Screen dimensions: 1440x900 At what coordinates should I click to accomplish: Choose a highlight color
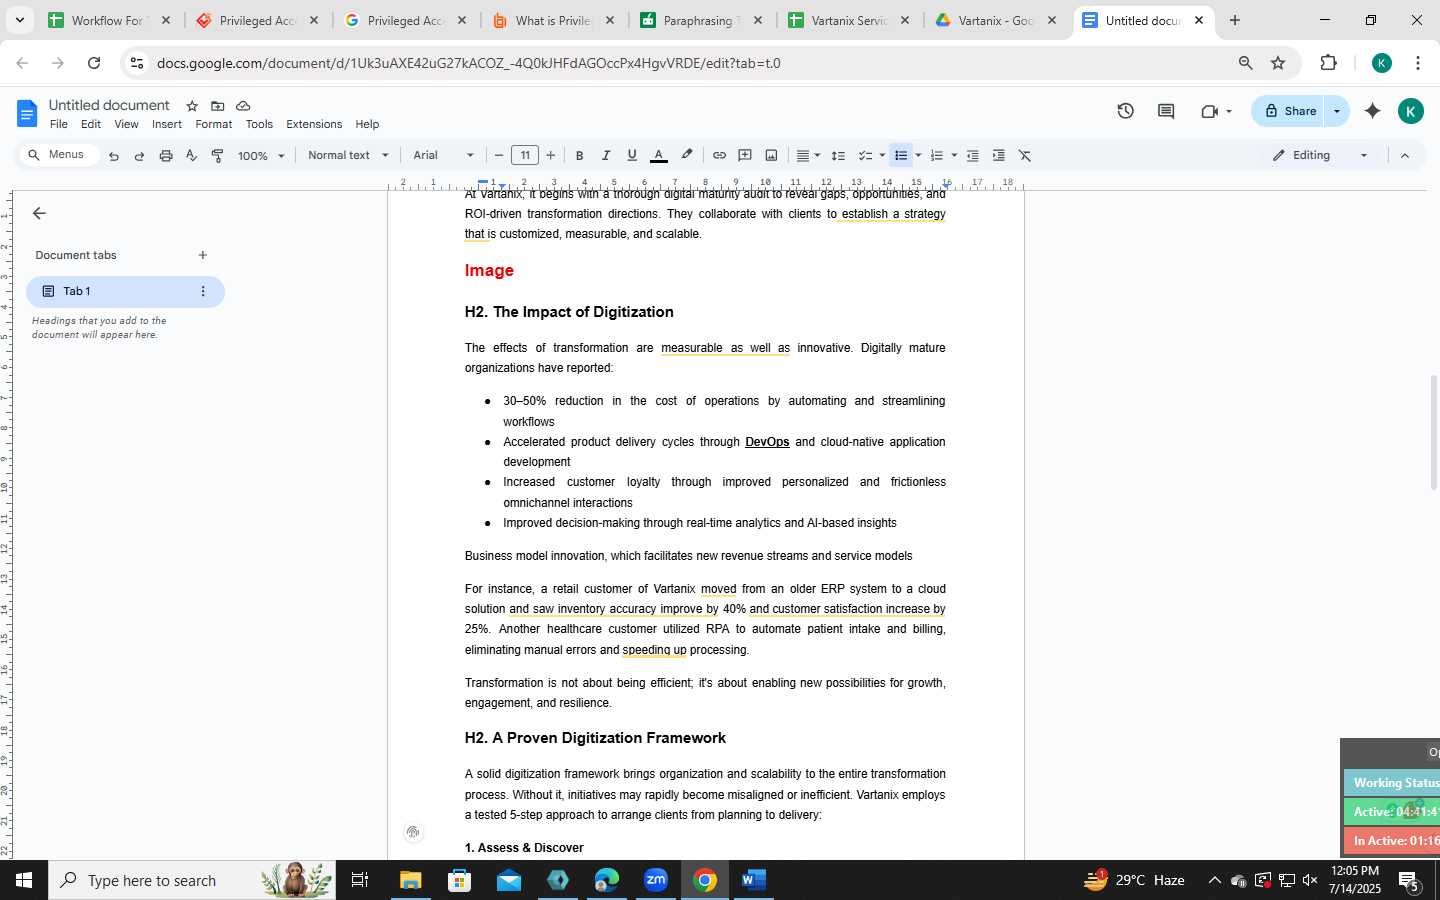tap(686, 155)
